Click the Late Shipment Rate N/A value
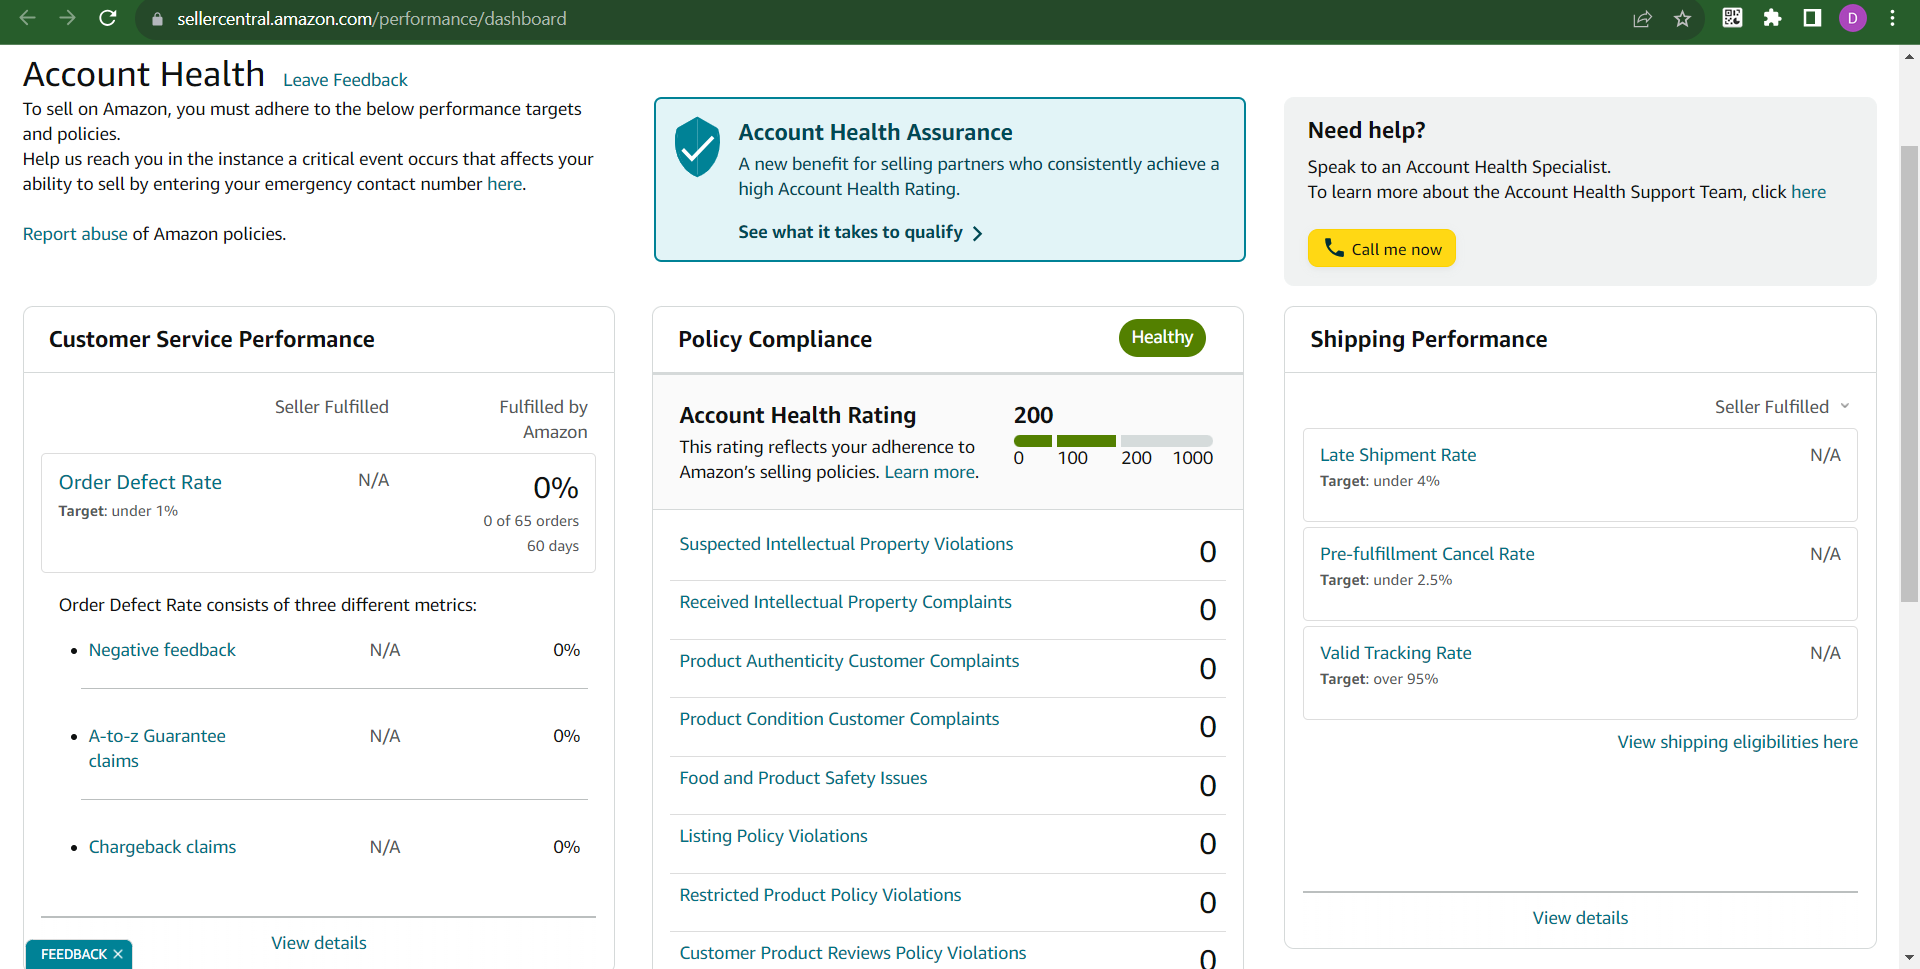The image size is (1920, 969). 1825,455
